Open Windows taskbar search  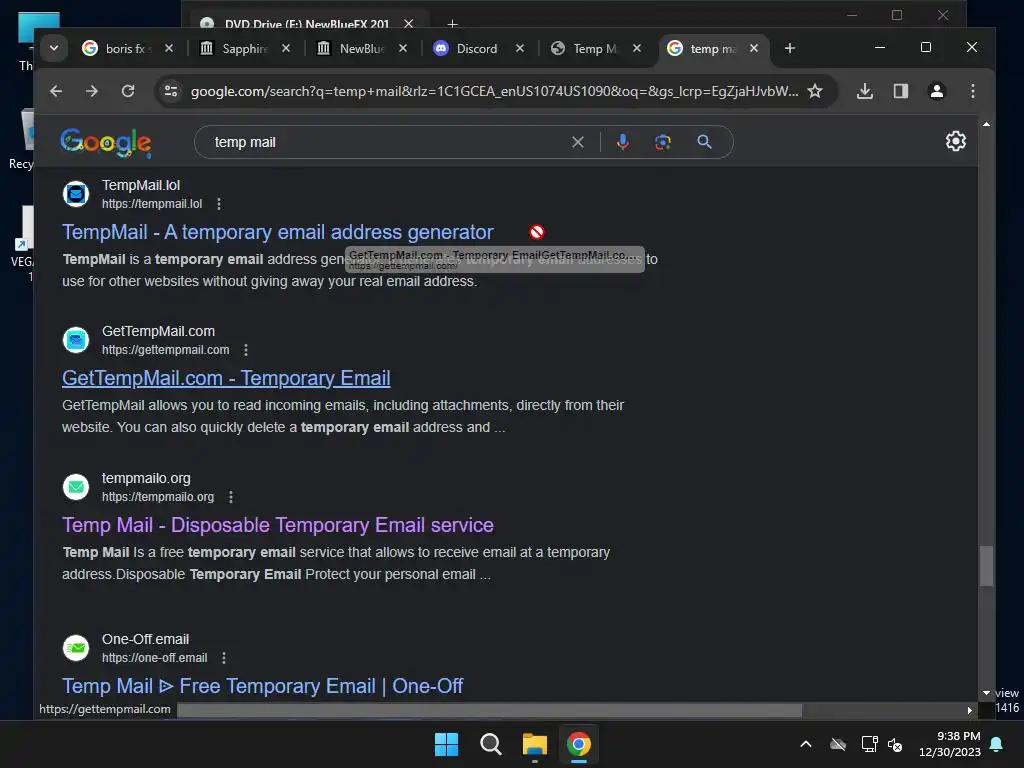point(490,744)
